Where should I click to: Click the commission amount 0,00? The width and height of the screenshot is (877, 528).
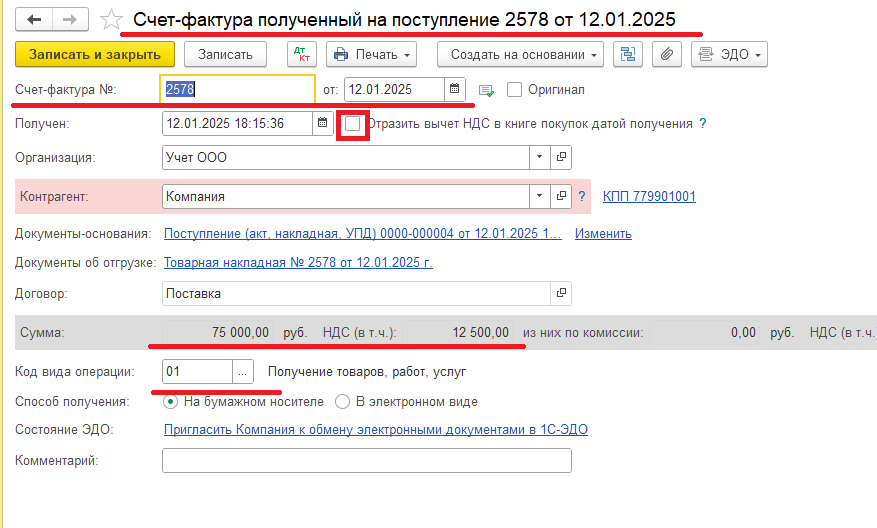point(704,333)
